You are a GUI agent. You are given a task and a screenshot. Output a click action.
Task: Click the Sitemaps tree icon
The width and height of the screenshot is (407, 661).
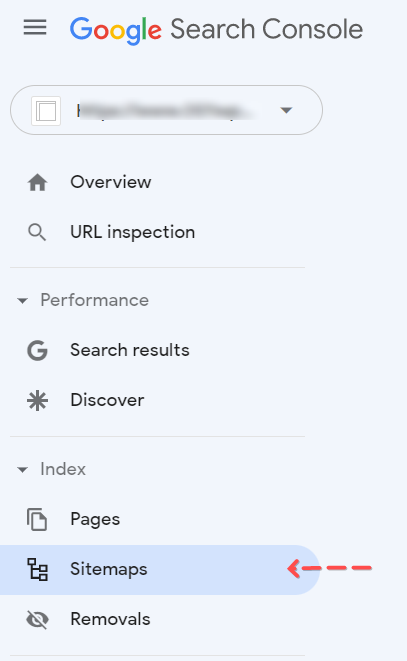click(x=38, y=569)
